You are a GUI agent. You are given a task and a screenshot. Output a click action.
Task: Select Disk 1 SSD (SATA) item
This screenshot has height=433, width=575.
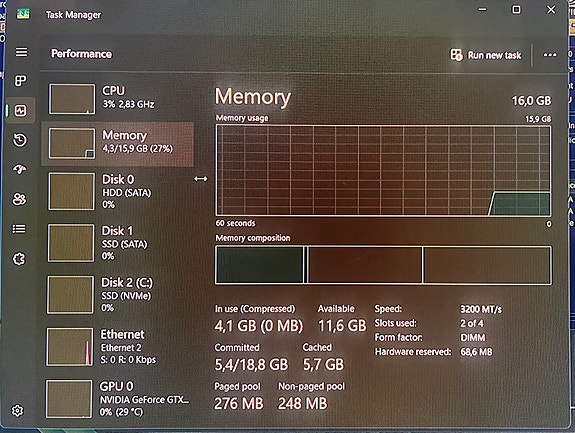pyautogui.click(x=117, y=243)
